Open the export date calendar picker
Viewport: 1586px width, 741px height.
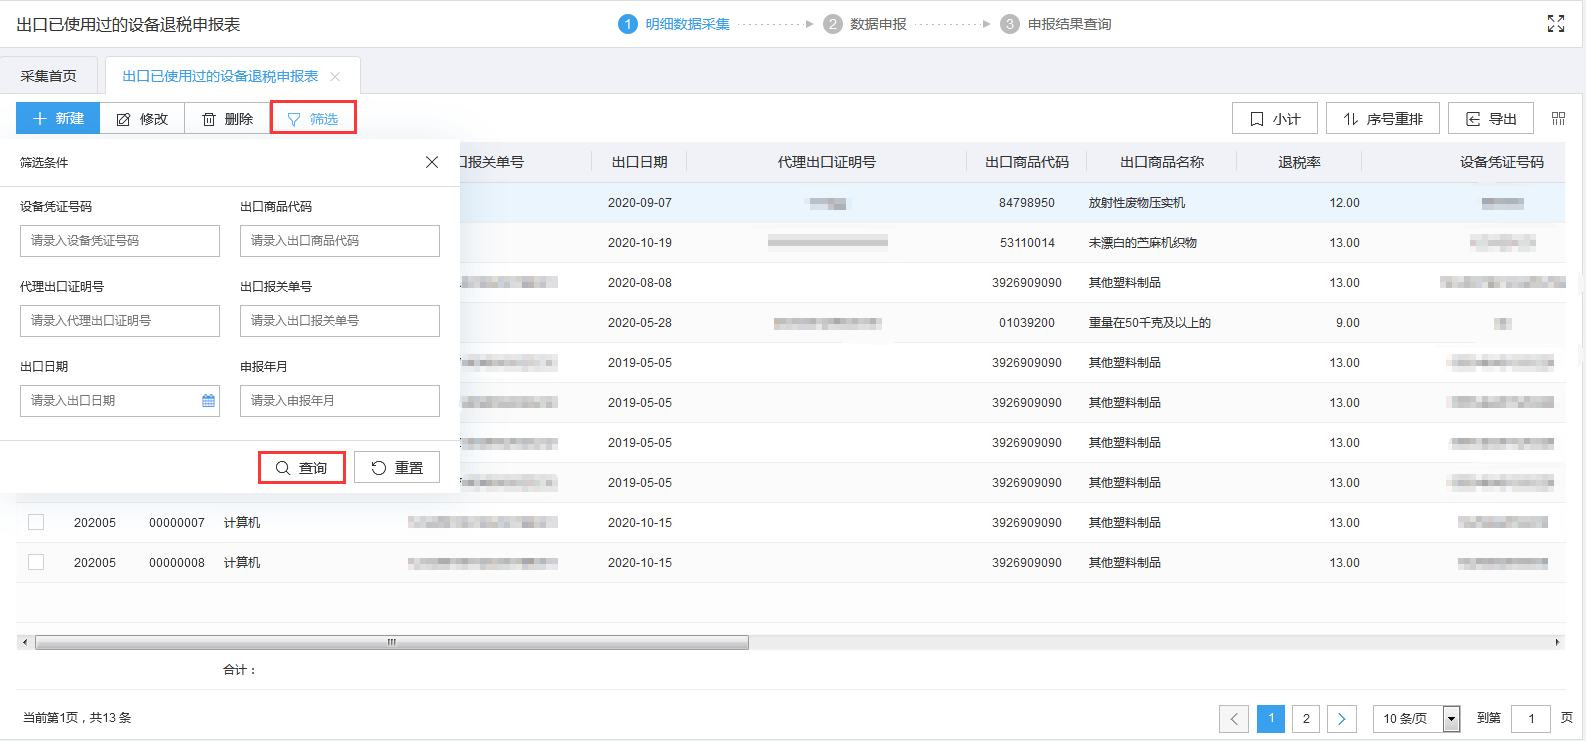pyautogui.click(x=208, y=401)
